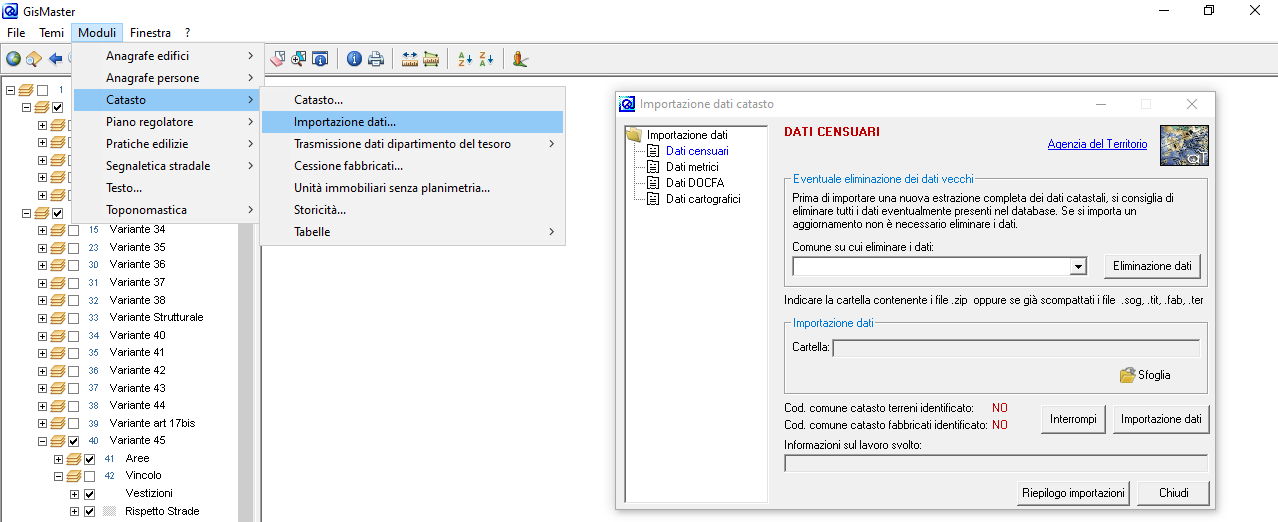Click the printer icon in toolbar

376,59
